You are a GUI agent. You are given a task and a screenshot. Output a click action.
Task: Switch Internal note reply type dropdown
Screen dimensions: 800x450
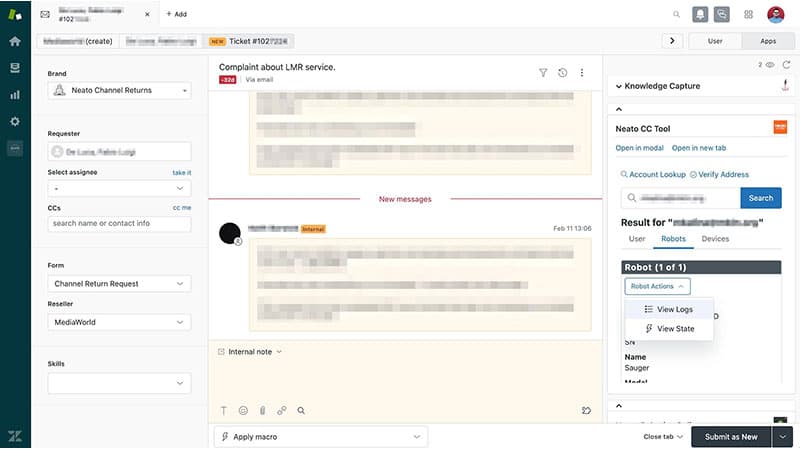pyautogui.click(x=250, y=352)
